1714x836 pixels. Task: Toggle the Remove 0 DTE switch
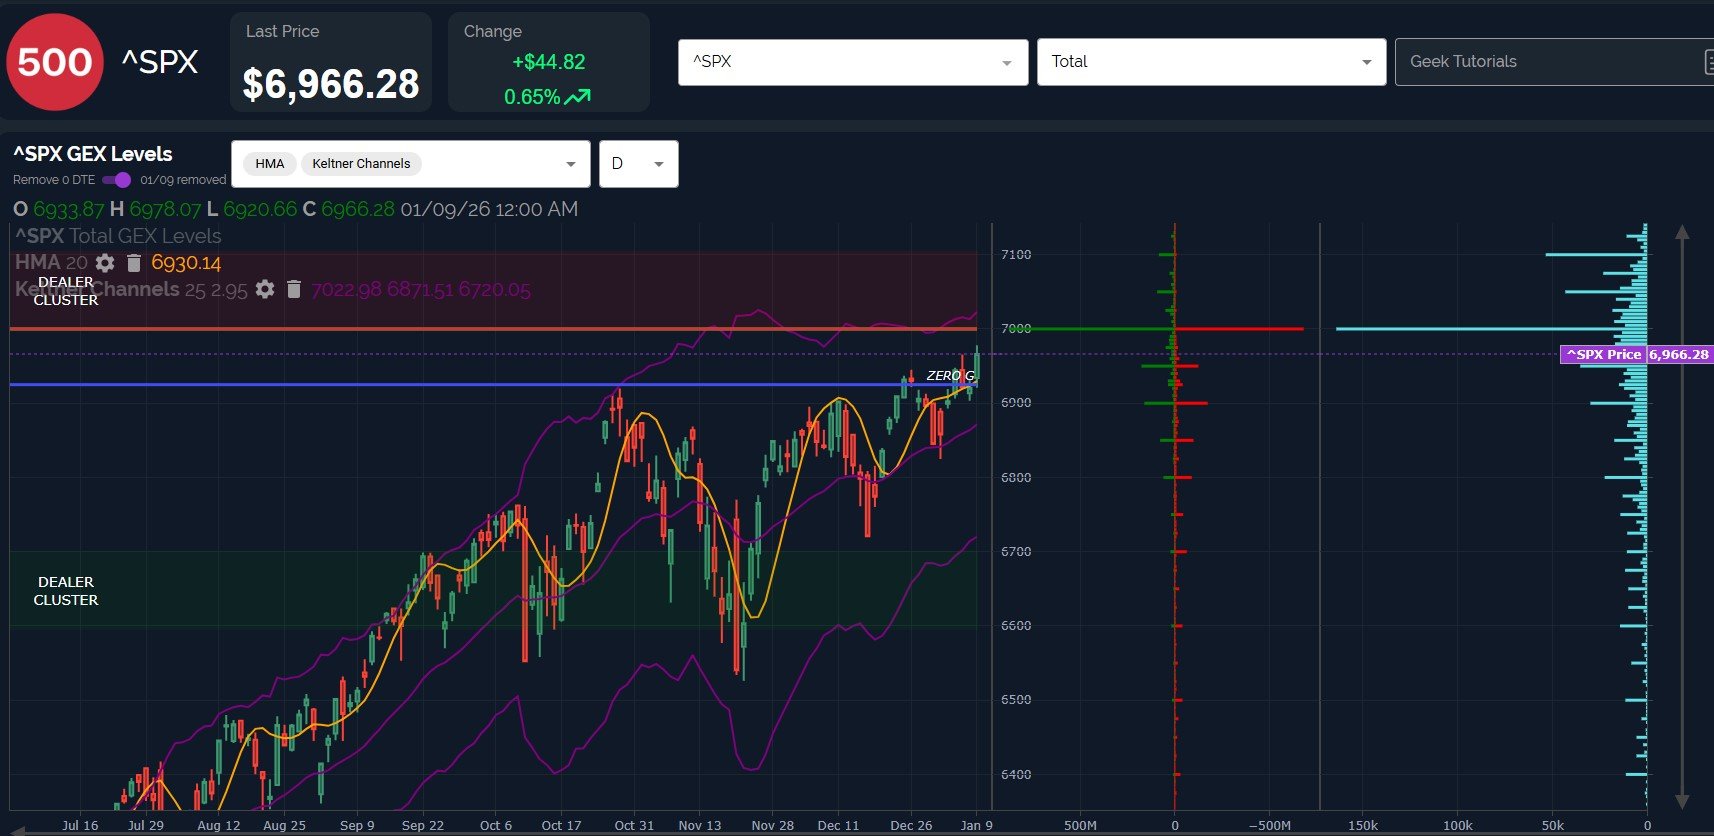coord(117,180)
